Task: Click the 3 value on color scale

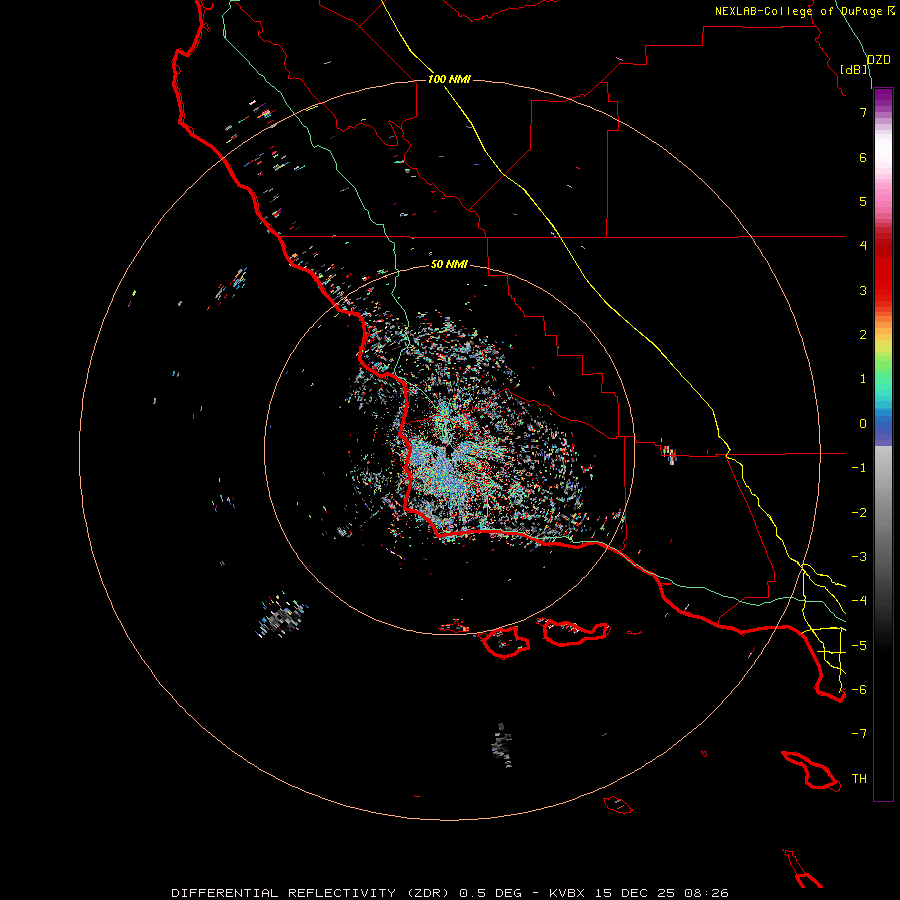Action: (863, 290)
